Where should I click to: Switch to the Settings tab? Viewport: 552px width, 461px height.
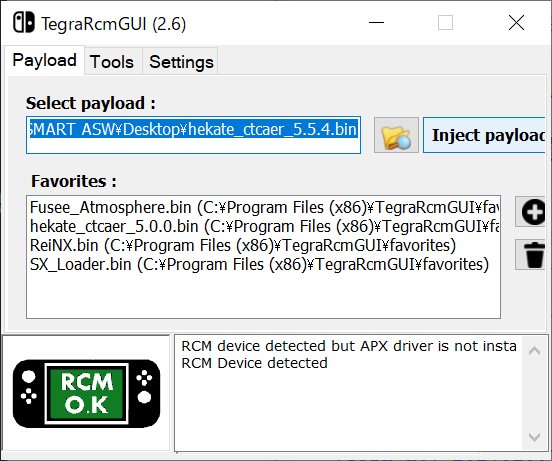pyautogui.click(x=181, y=62)
